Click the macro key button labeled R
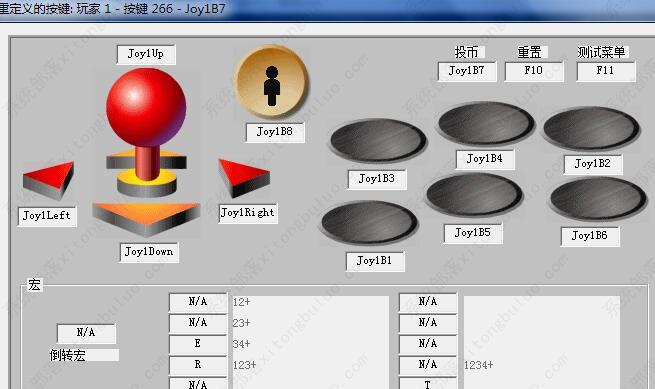655x389 pixels. (198, 365)
